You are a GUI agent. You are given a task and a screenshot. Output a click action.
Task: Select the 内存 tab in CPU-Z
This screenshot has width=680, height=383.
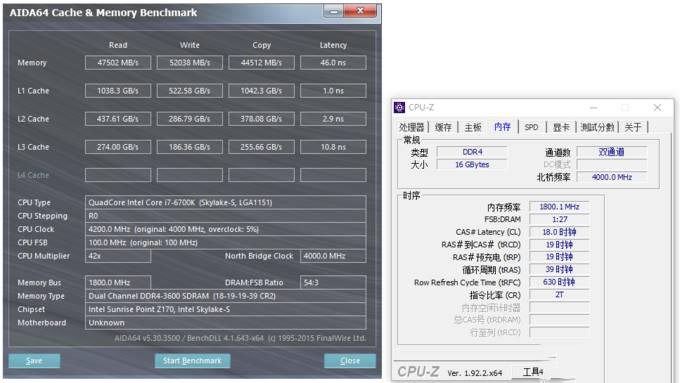click(502, 127)
